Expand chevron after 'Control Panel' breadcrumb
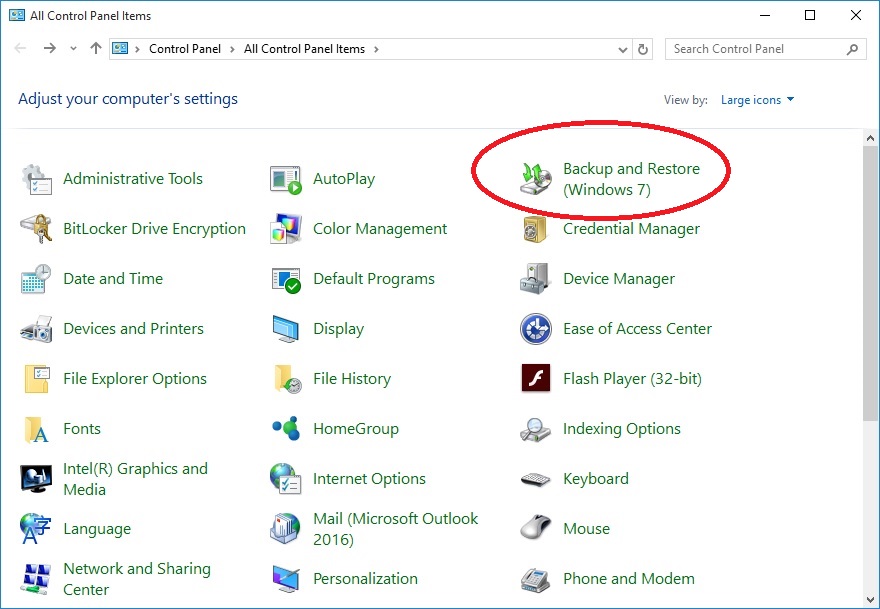Image resolution: width=880 pixels, height=609 pixels. point(232,49)
